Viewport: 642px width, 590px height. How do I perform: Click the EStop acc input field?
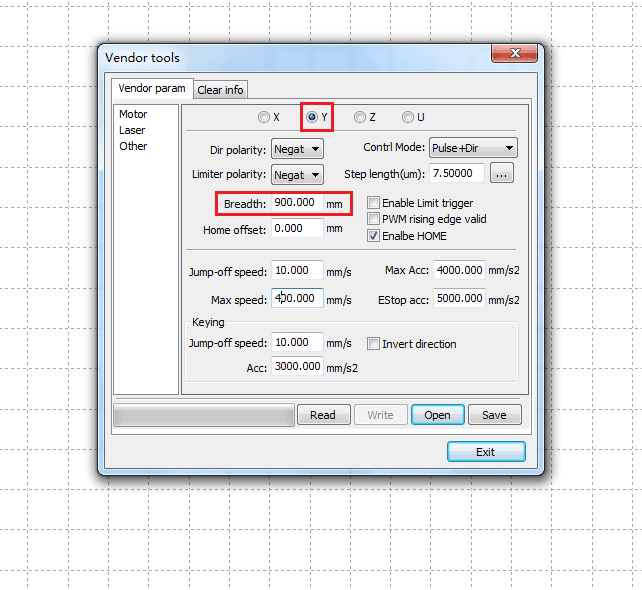[459, 298]
